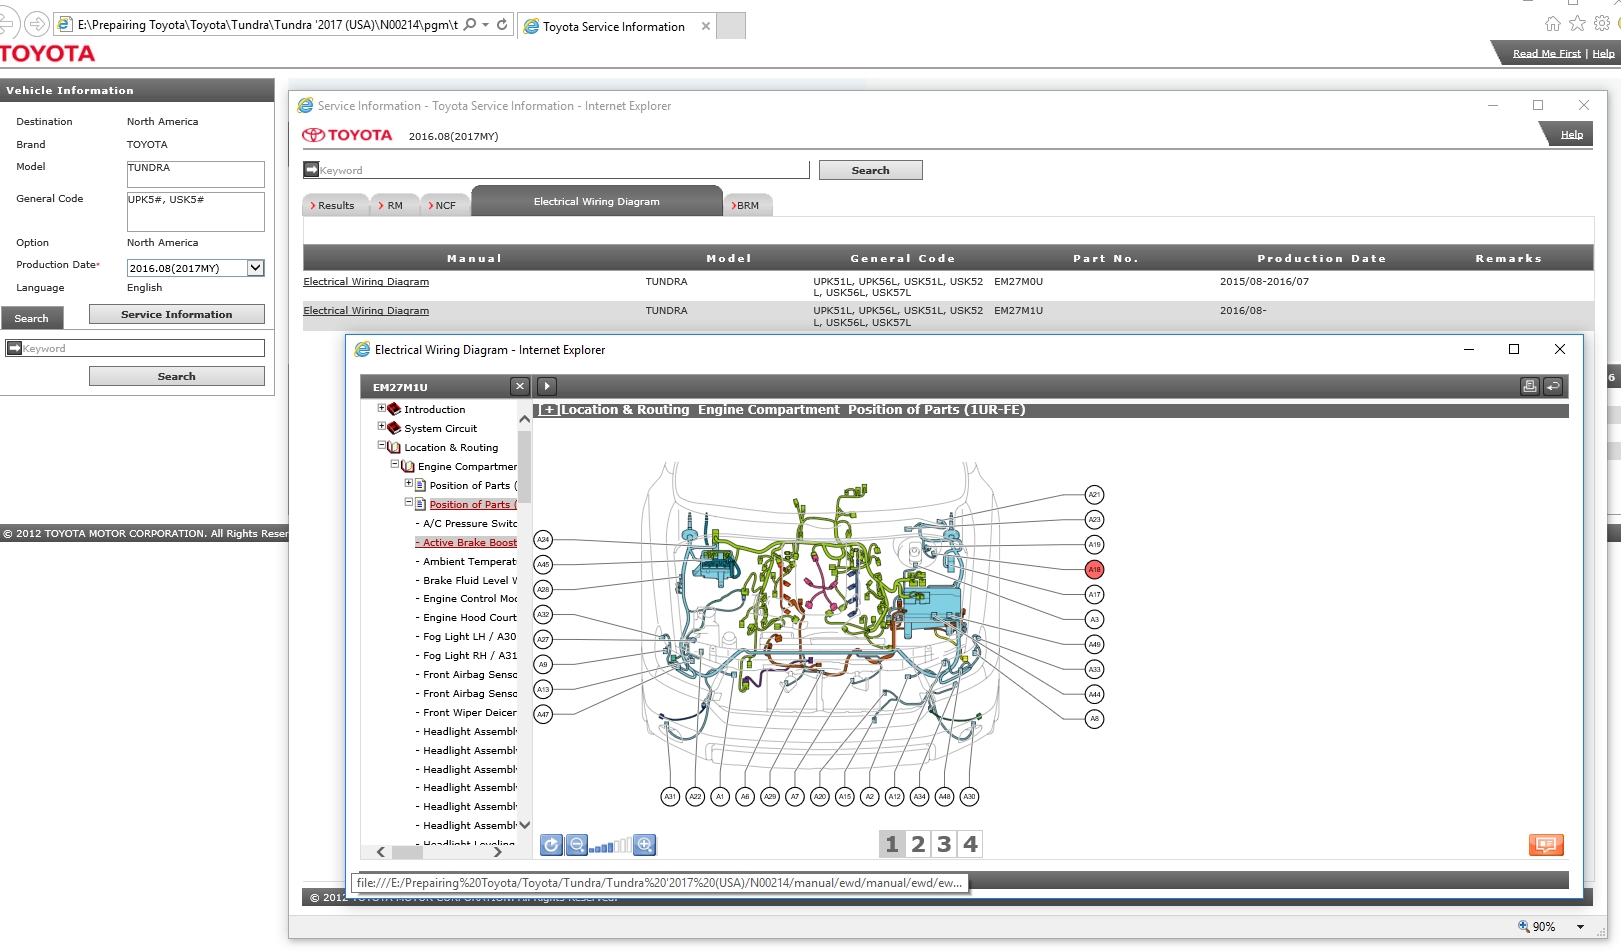Viewport: 1621px width, 952px height.
Task: Open the browser zoom level dropdown
Action: [x=1580, y=927]
